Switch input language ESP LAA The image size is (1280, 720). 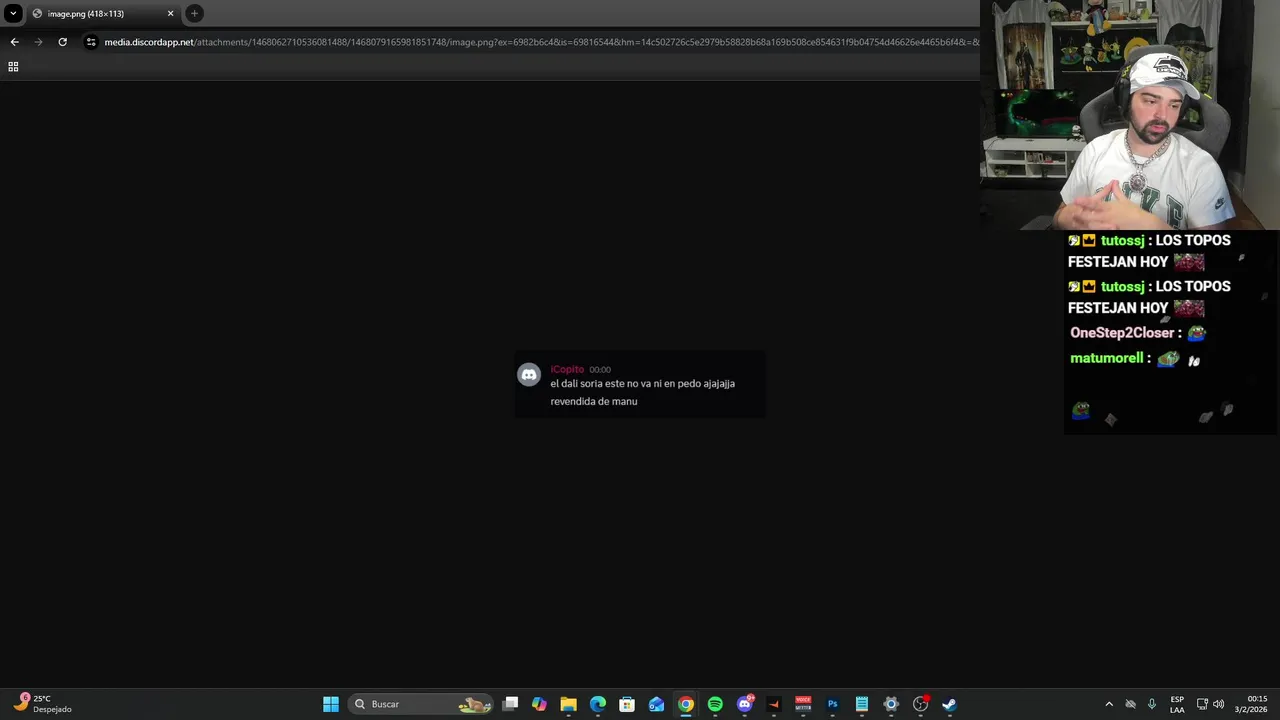pyautogui.click(x=1177, y=704)
